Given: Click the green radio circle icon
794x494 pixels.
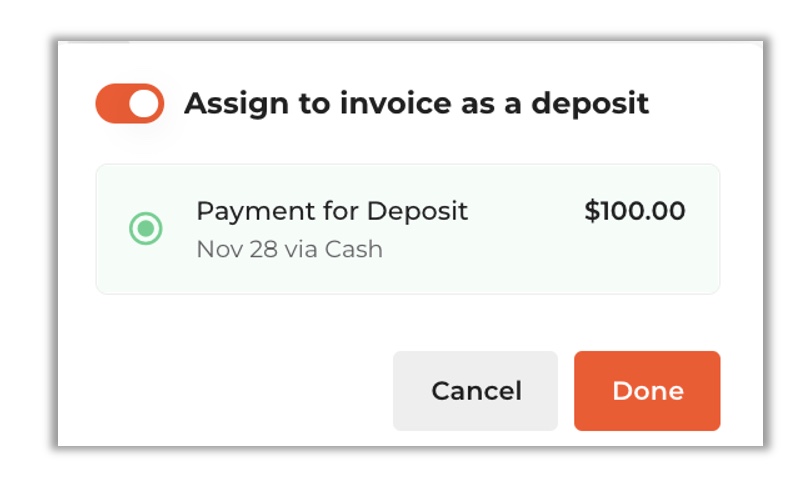Looking at the screenshot, I should click(x=146, y=229).
